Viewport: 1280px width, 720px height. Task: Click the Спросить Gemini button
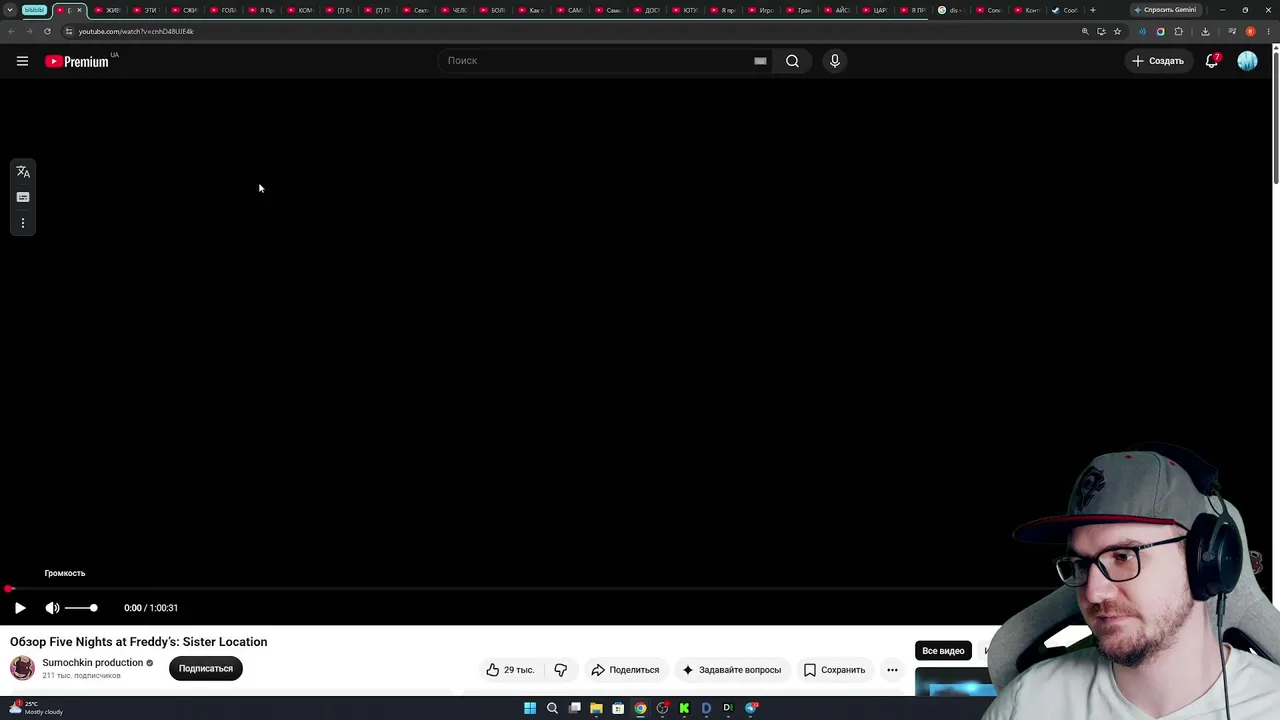coord(1165,10)
